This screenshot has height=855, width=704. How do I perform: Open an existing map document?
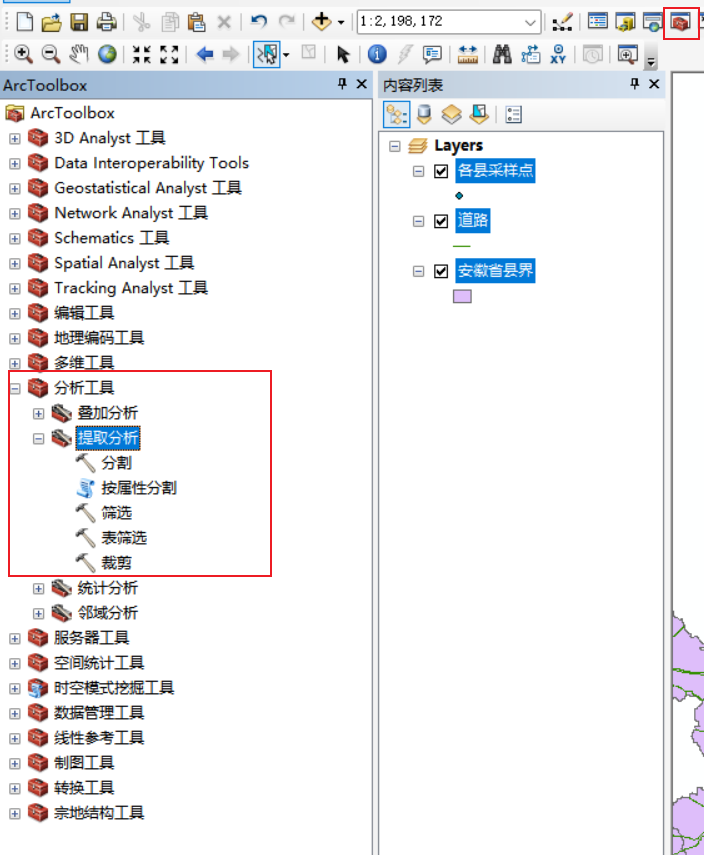(52, 22)
